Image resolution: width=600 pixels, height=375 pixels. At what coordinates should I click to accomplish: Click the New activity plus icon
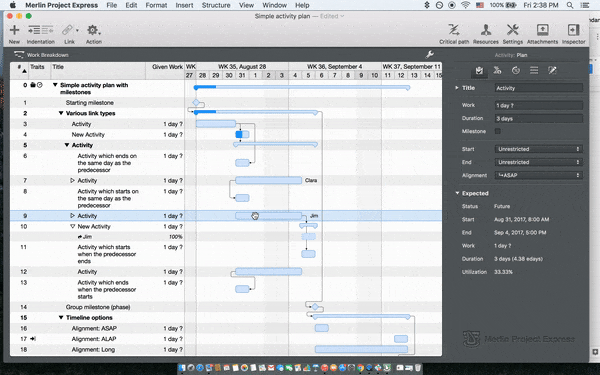click(x=14, y=30)
